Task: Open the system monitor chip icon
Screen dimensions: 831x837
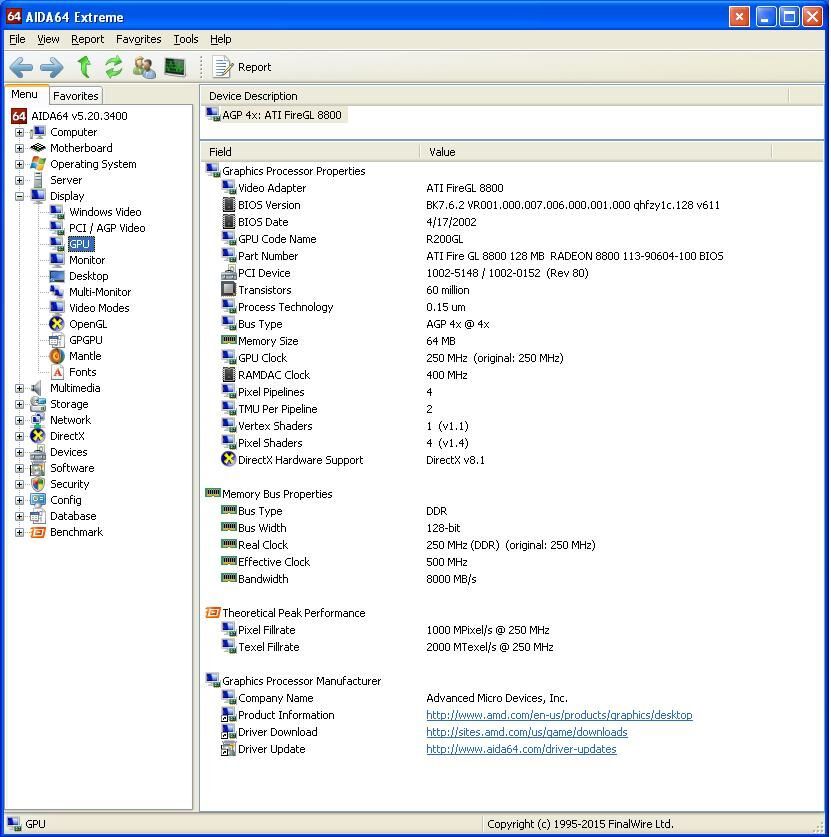Action: pos(175,67)
